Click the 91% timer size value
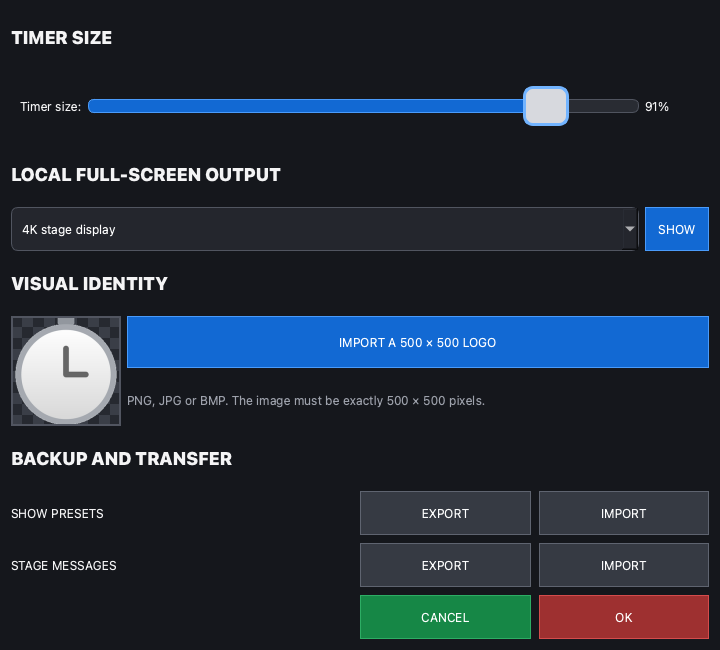Screen dimensions: 720x650 657,106
